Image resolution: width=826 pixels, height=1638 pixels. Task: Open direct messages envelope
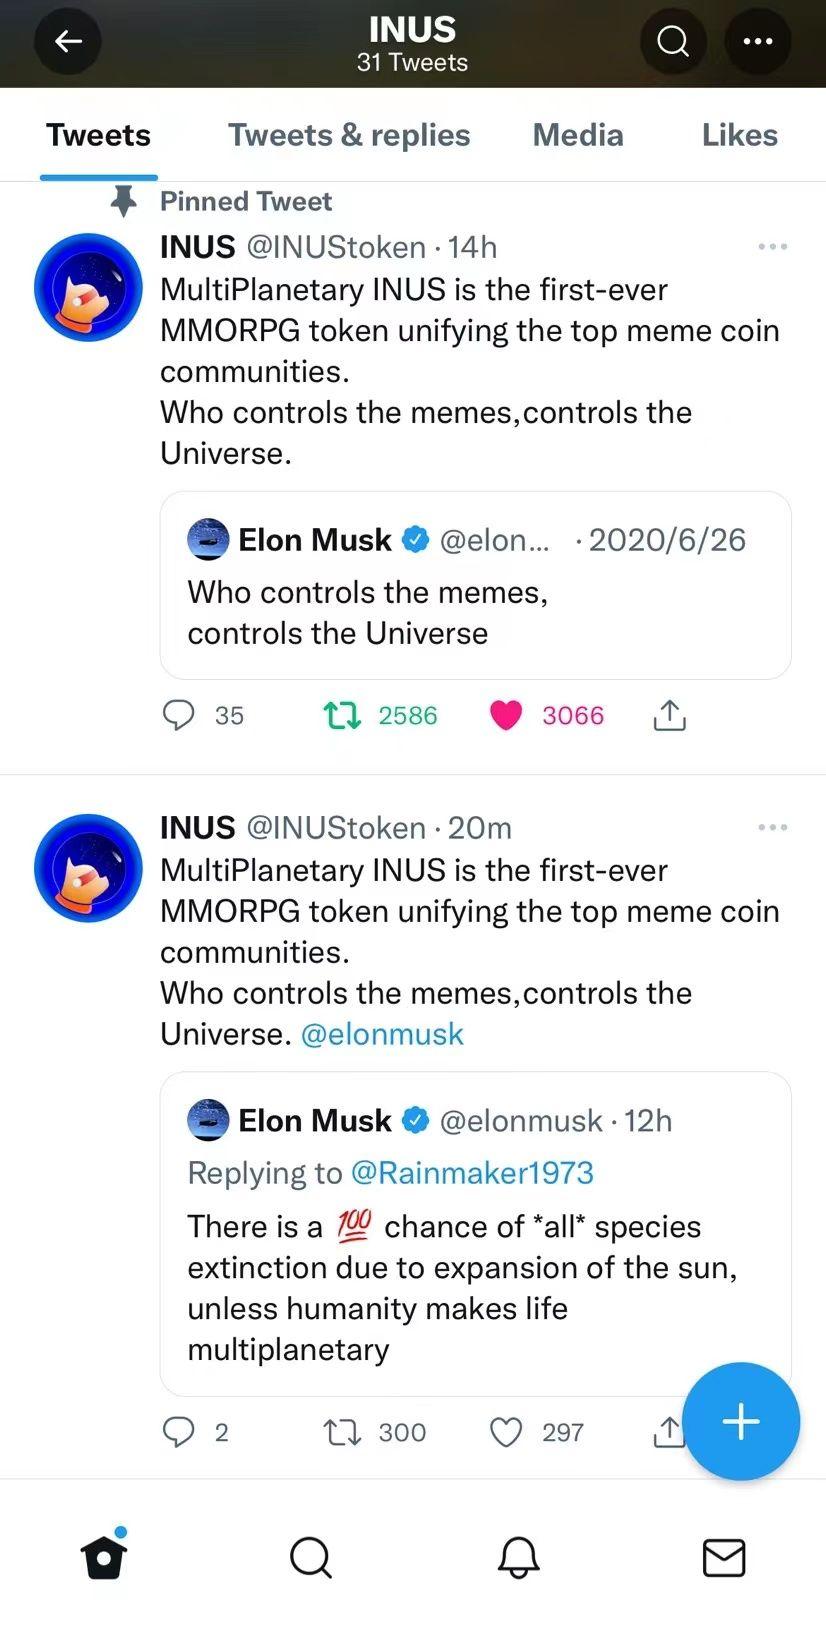pos(724,1556)
